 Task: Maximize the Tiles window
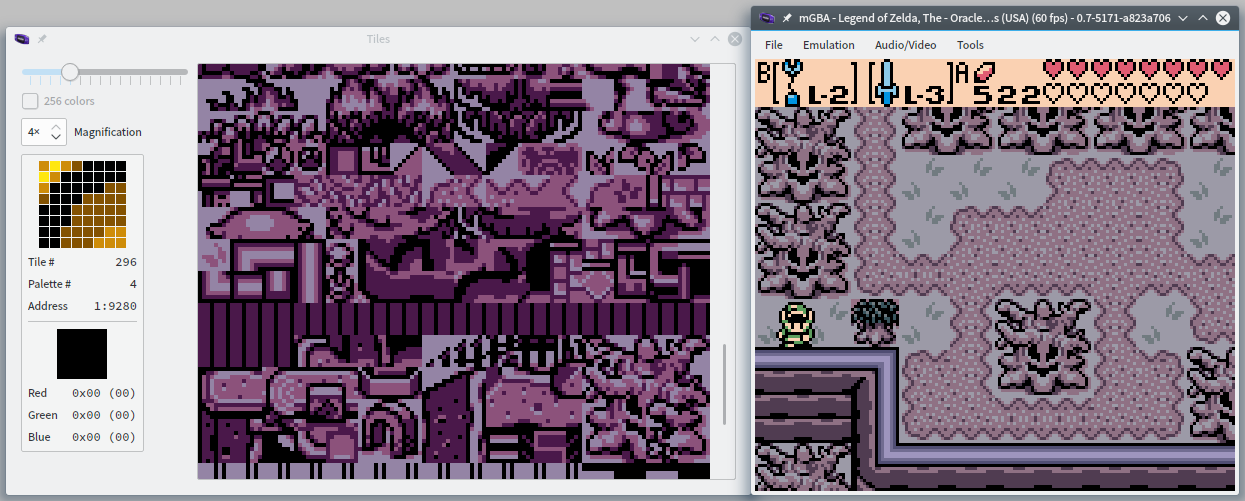[715, 39]
